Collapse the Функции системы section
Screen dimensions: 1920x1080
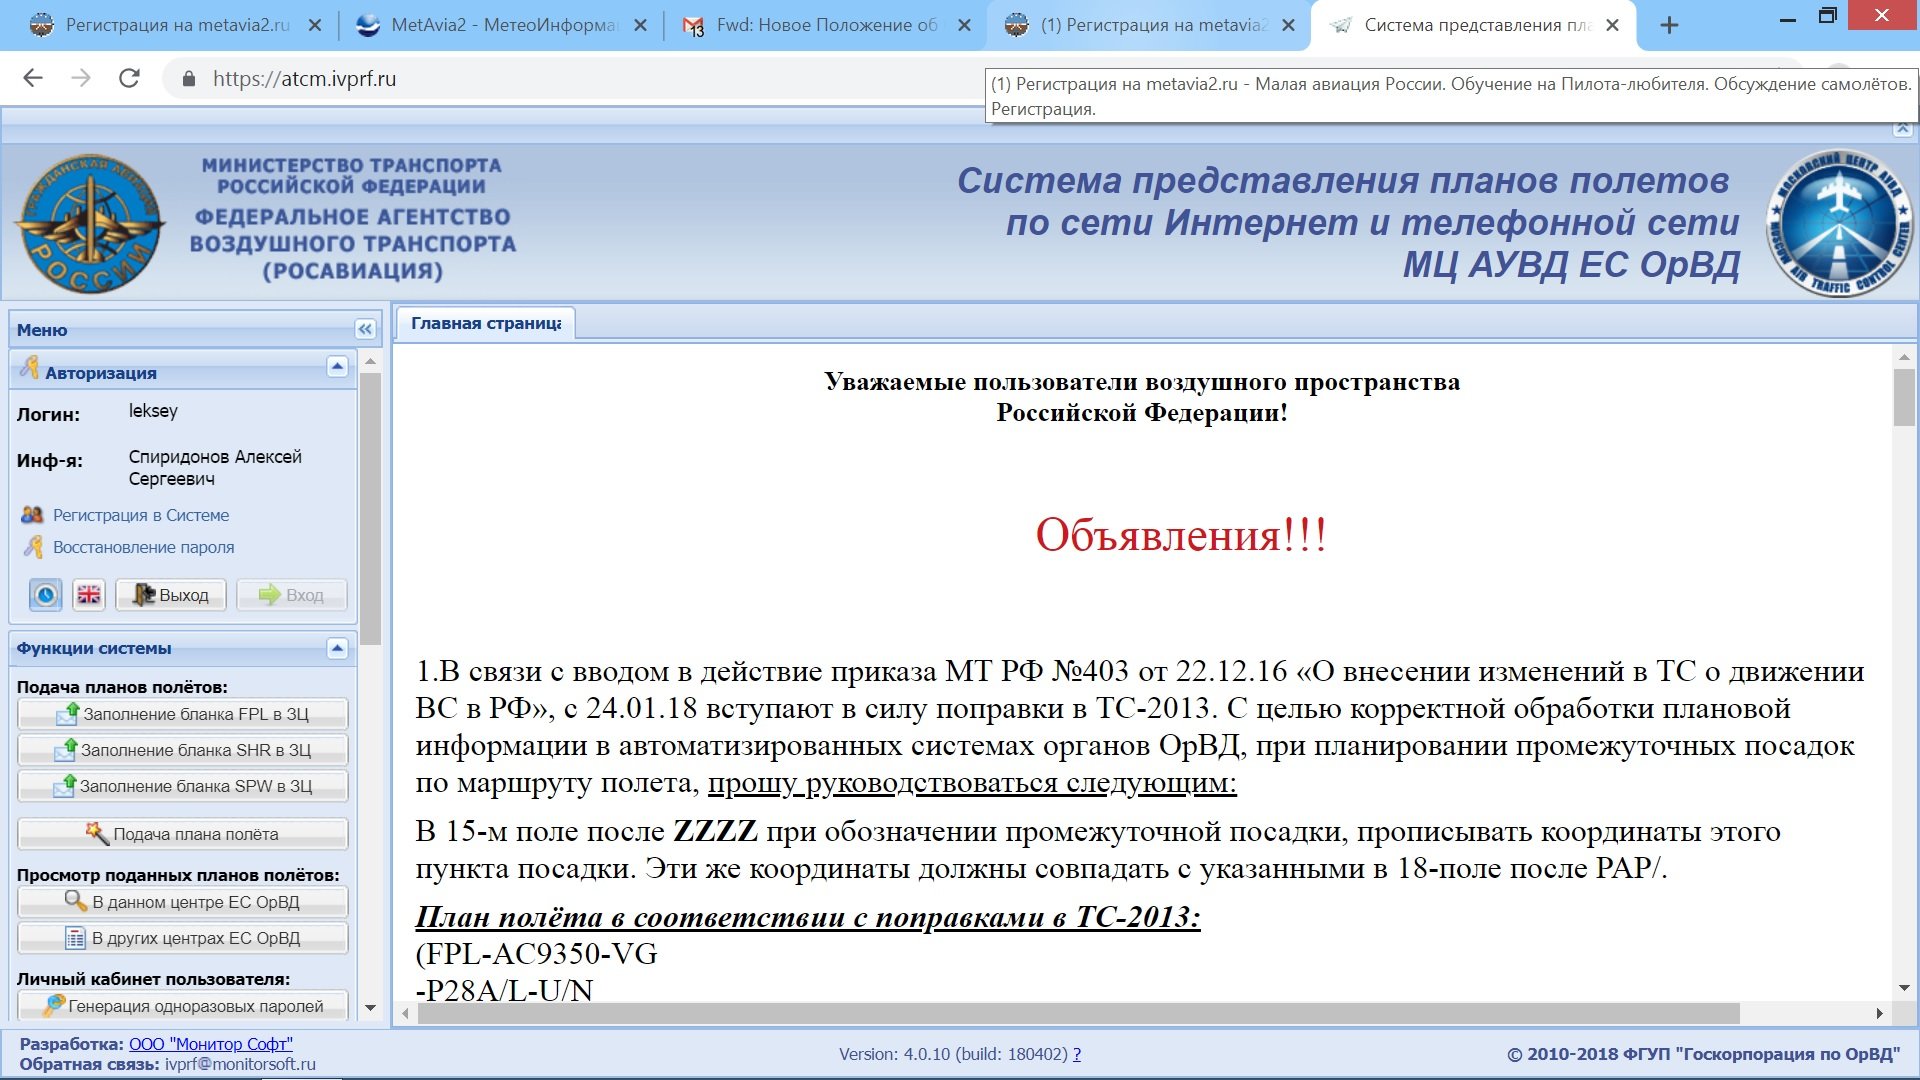pyautogui.click(x=337, y=648)
